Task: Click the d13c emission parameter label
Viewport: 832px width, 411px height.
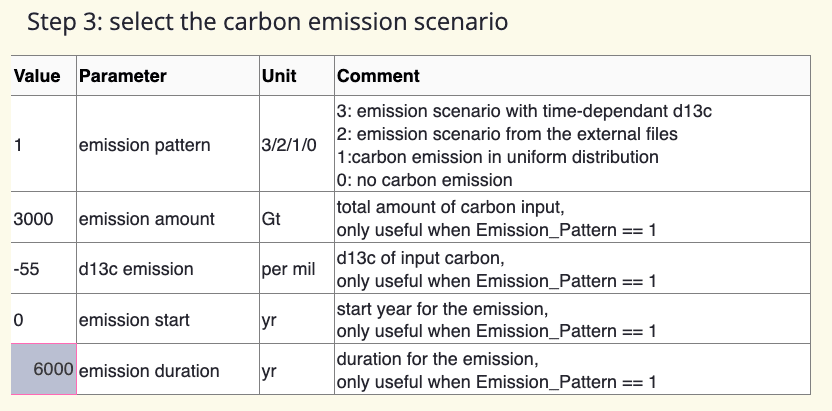Action: [x=136, y=268]
